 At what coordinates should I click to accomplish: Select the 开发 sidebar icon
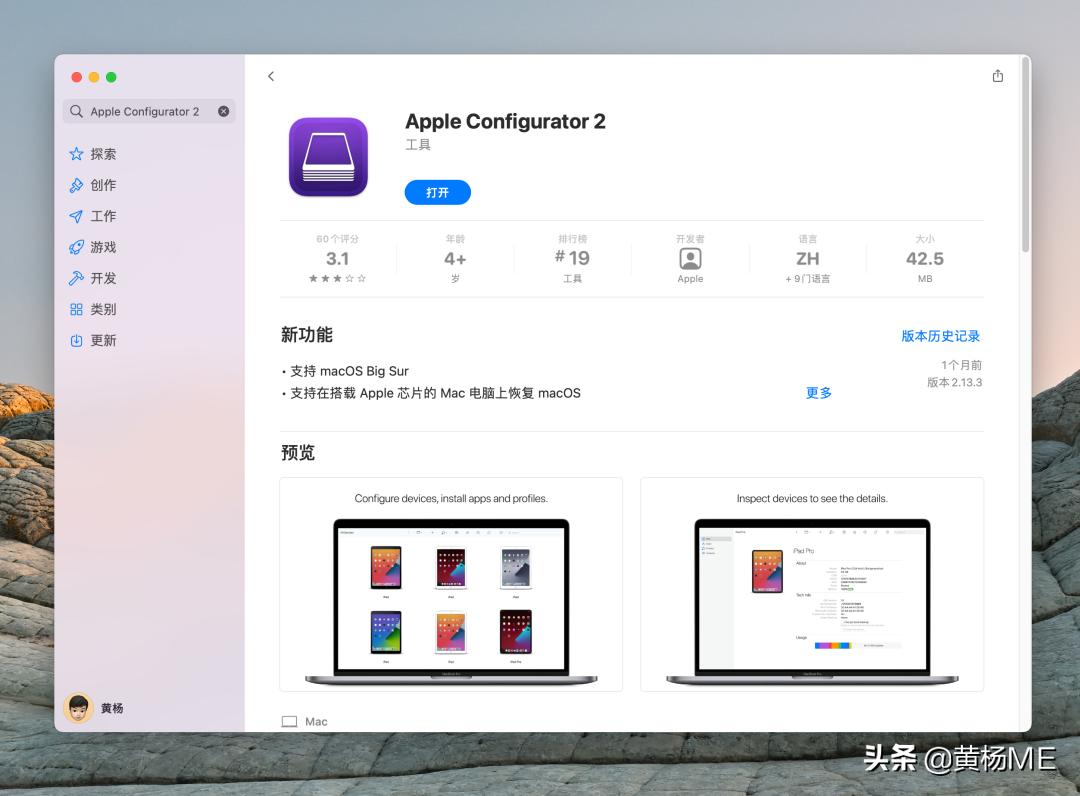(77, 278)
